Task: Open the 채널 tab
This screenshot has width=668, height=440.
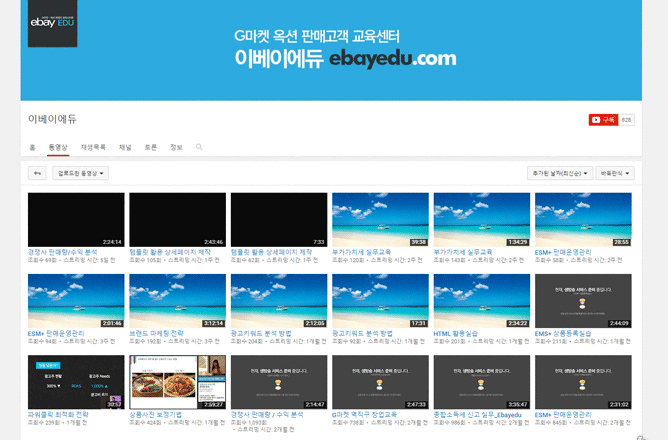Action: click(x=125, y=147)
